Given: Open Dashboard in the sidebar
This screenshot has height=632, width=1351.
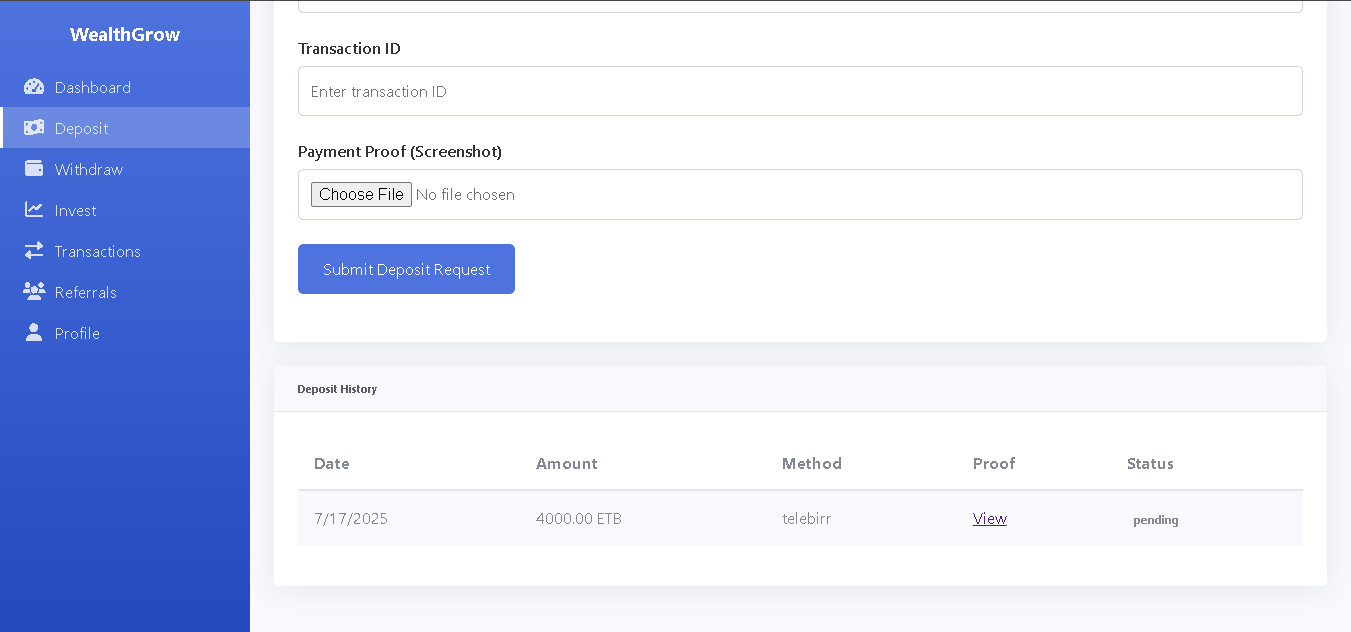Looking at the screenshot, I should 125,87.
